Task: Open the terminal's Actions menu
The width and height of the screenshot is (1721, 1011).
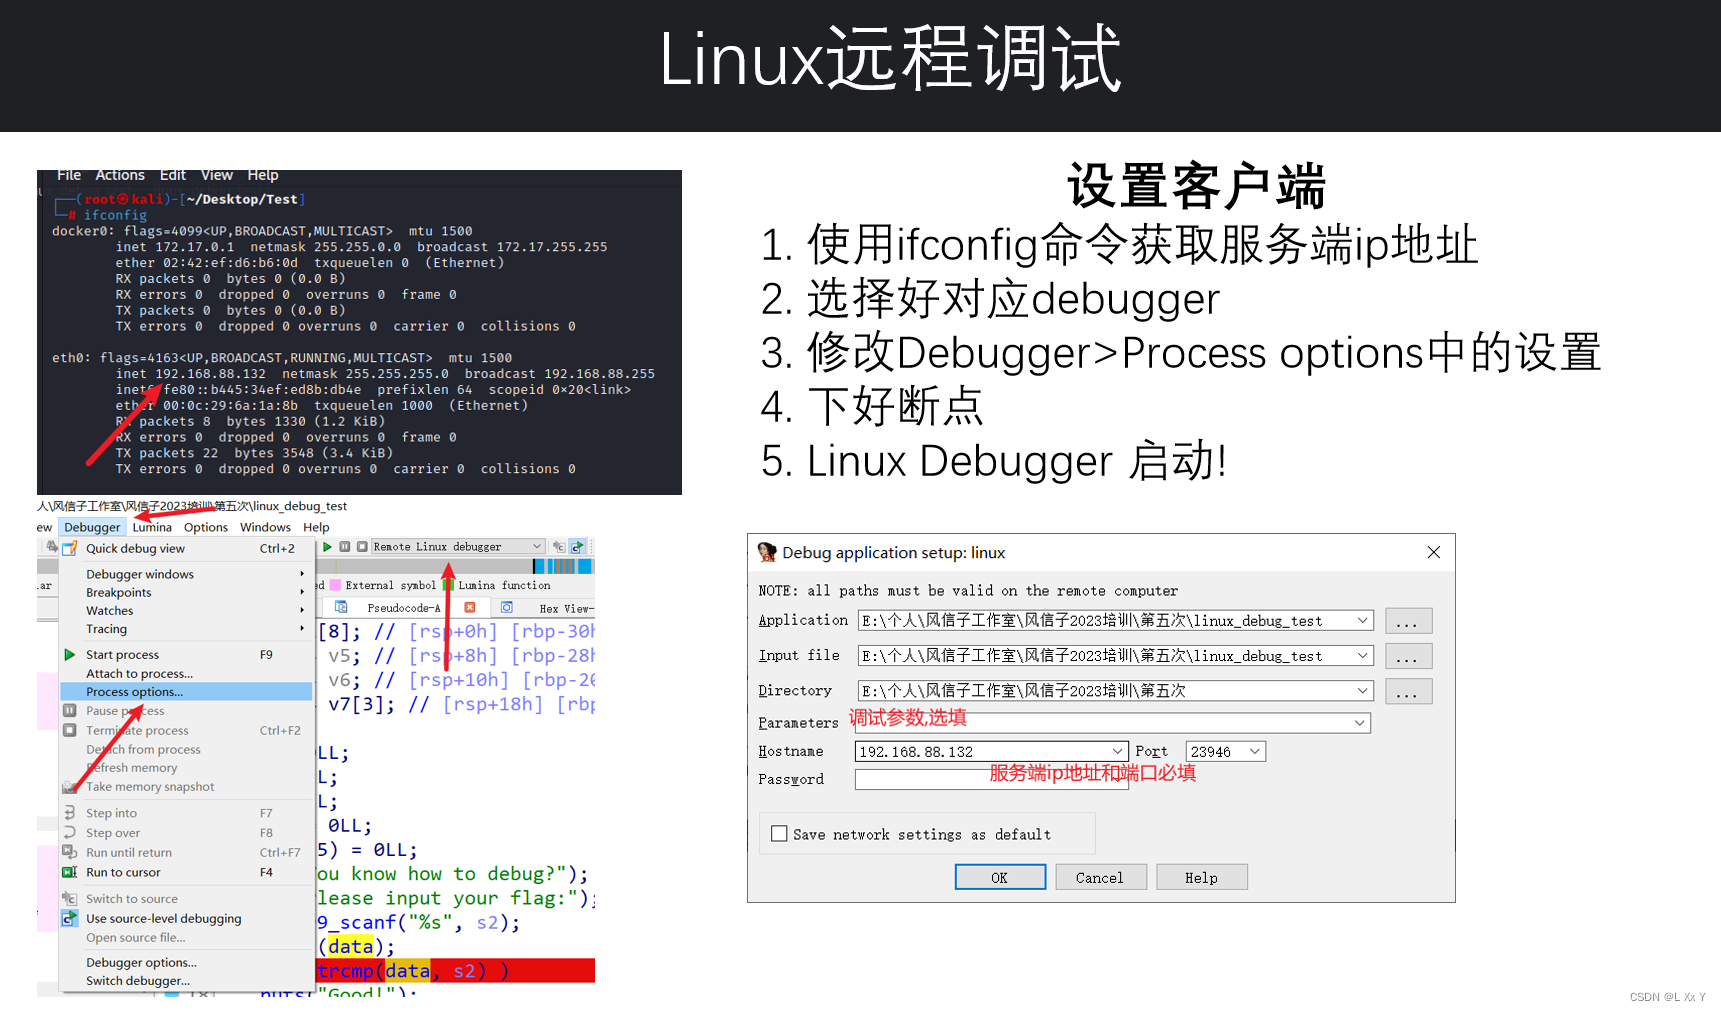Action: 120,175
